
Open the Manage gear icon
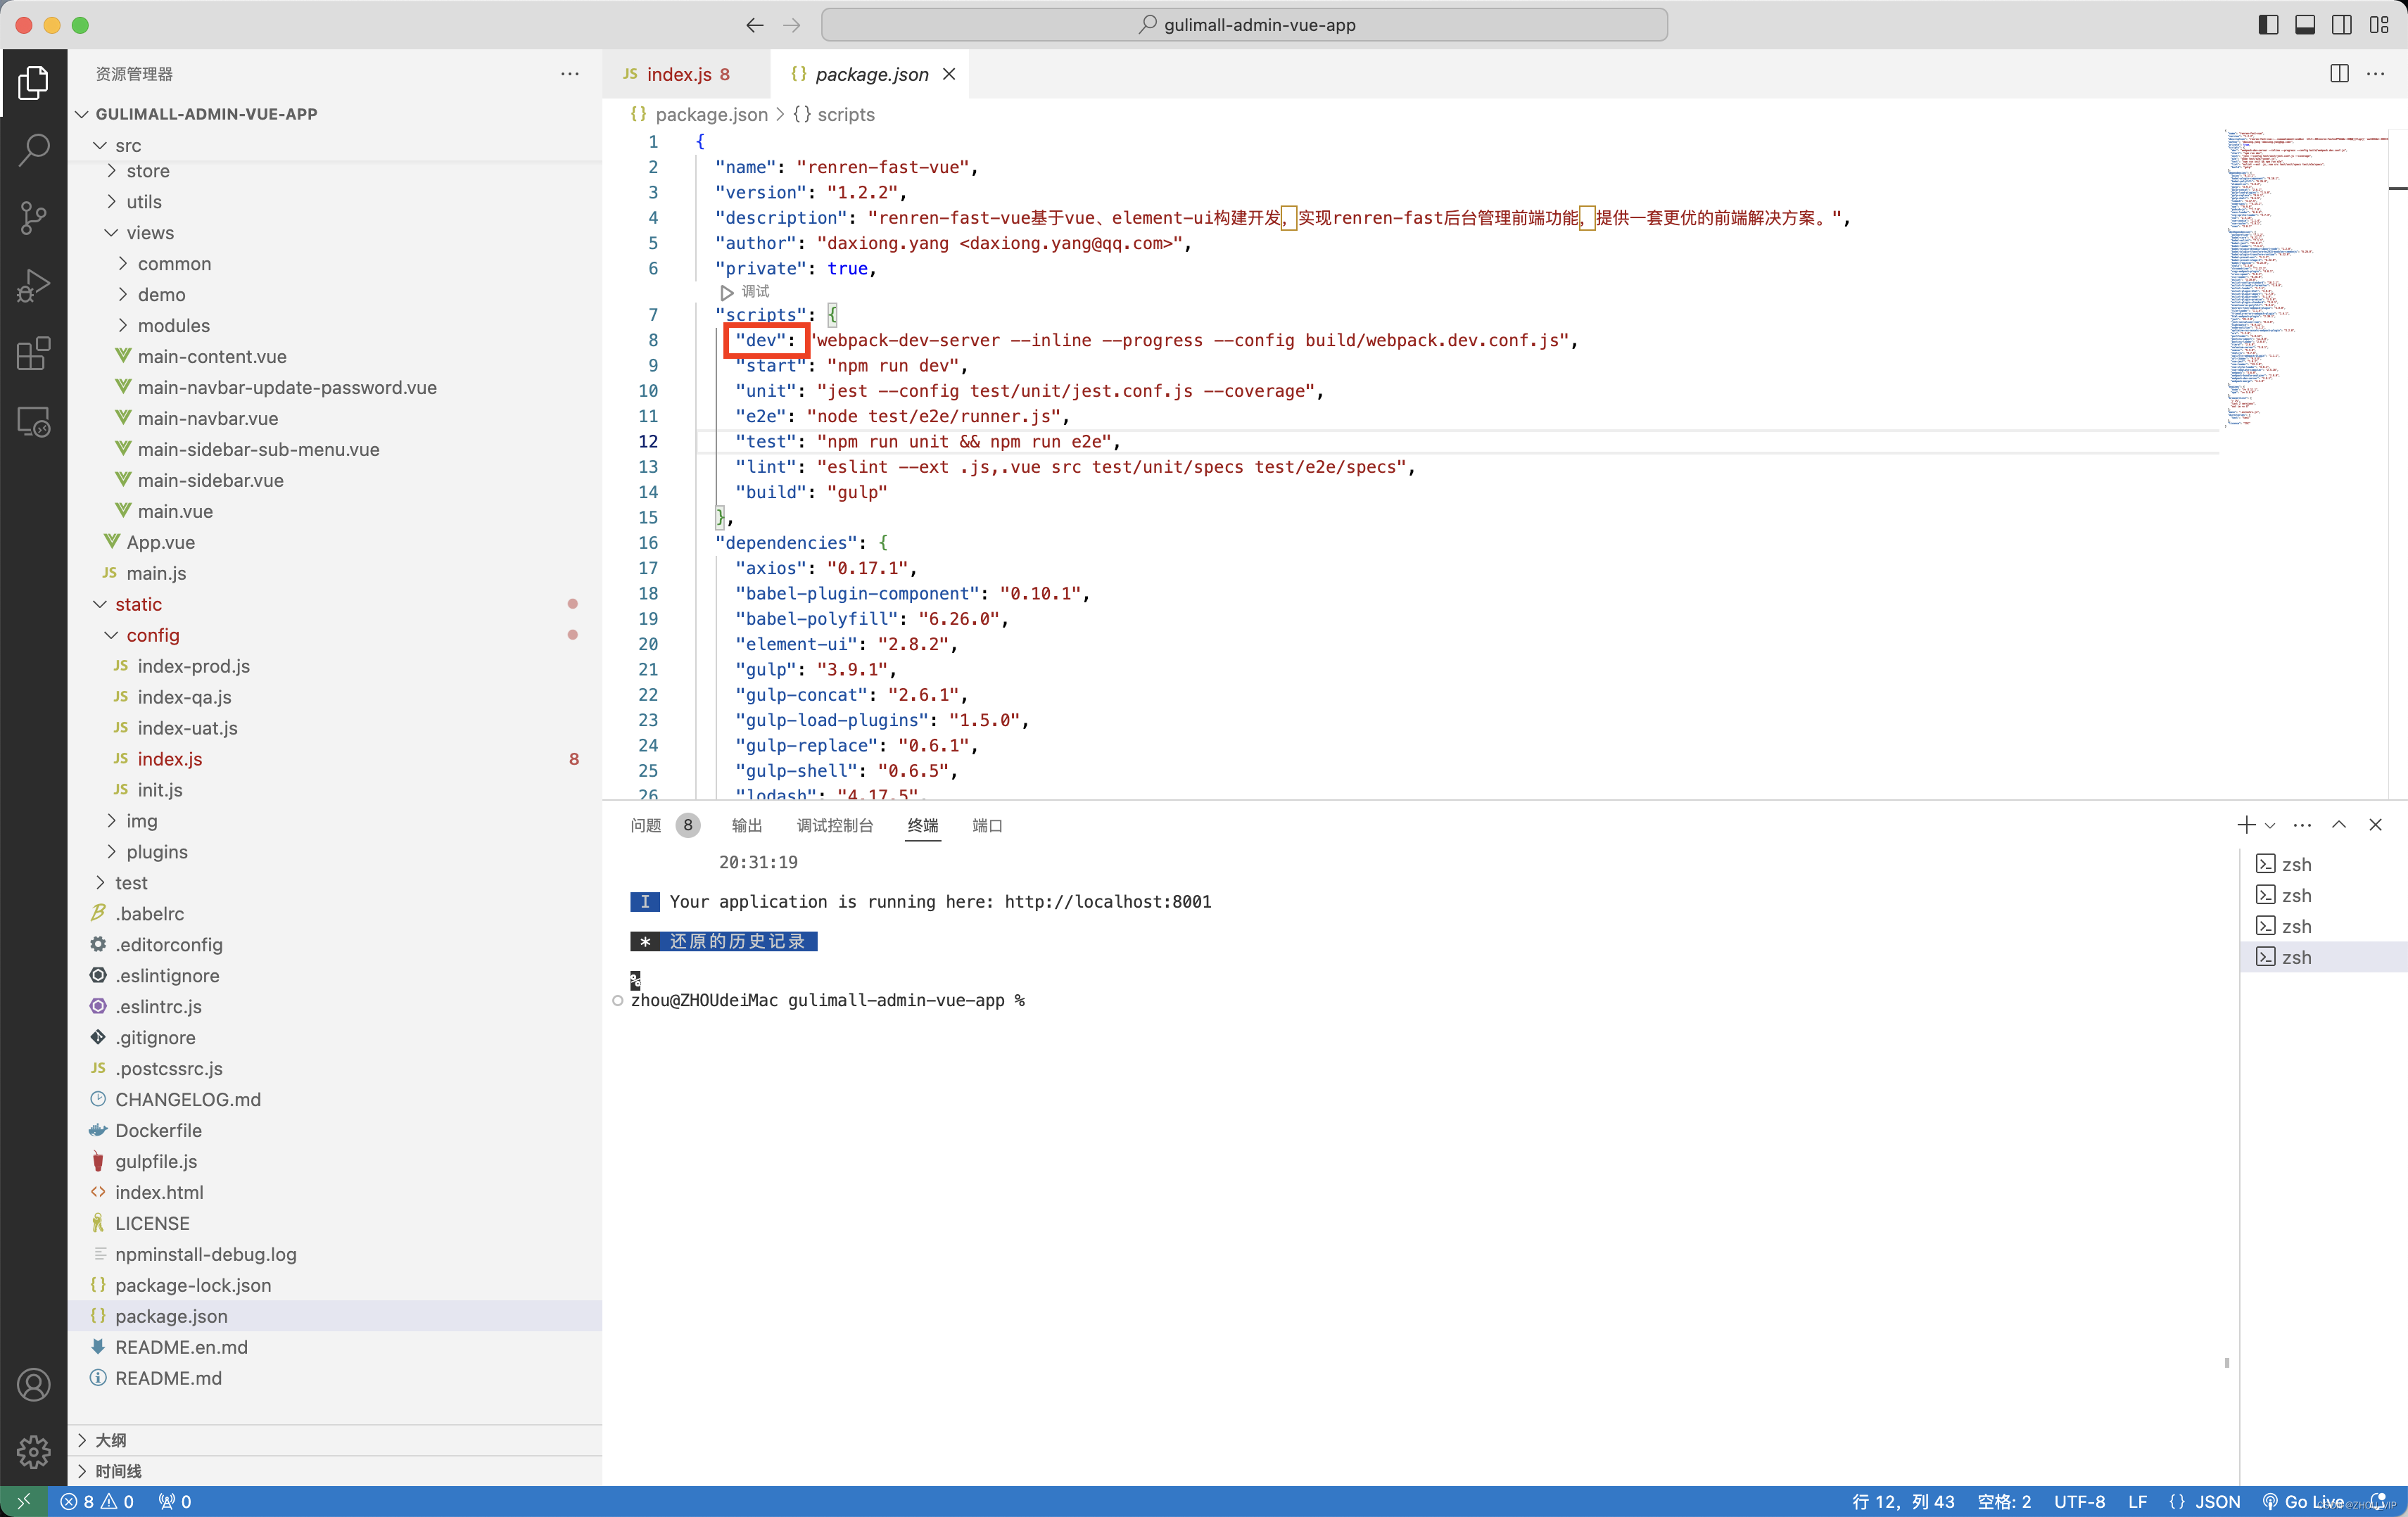(33, 1451)
